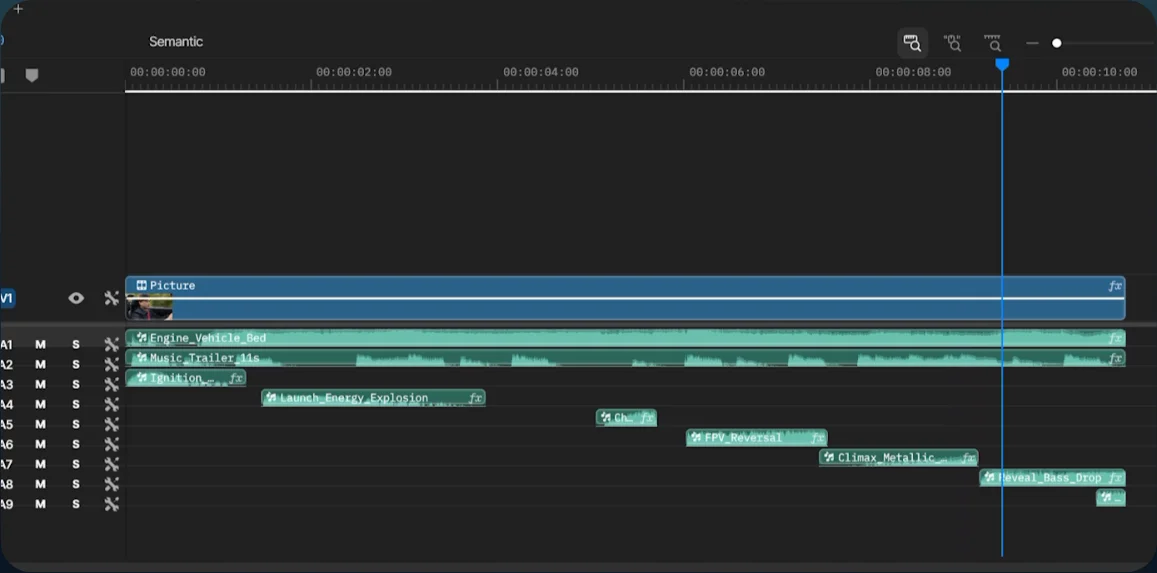Click fx badge on Launch_Energy_Explosion clip
This screenshot has height=573, width=1157.
click(x=476, y=398)
